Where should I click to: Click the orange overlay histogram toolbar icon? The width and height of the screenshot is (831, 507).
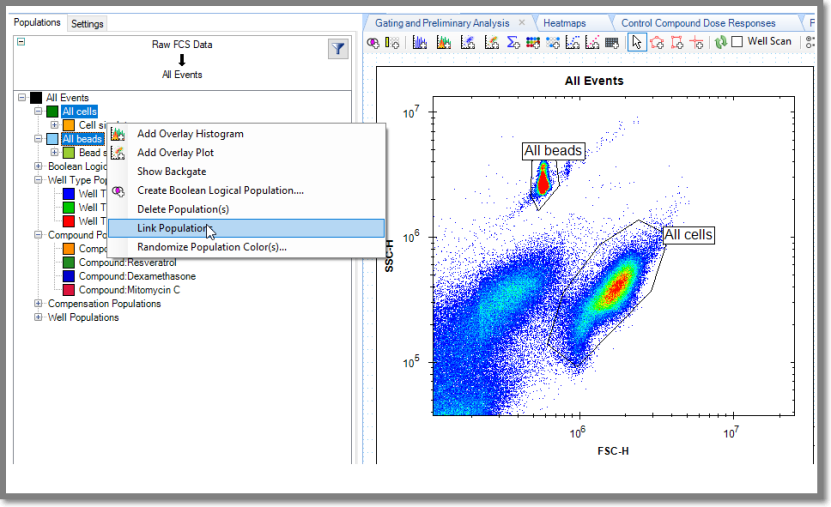444,42
